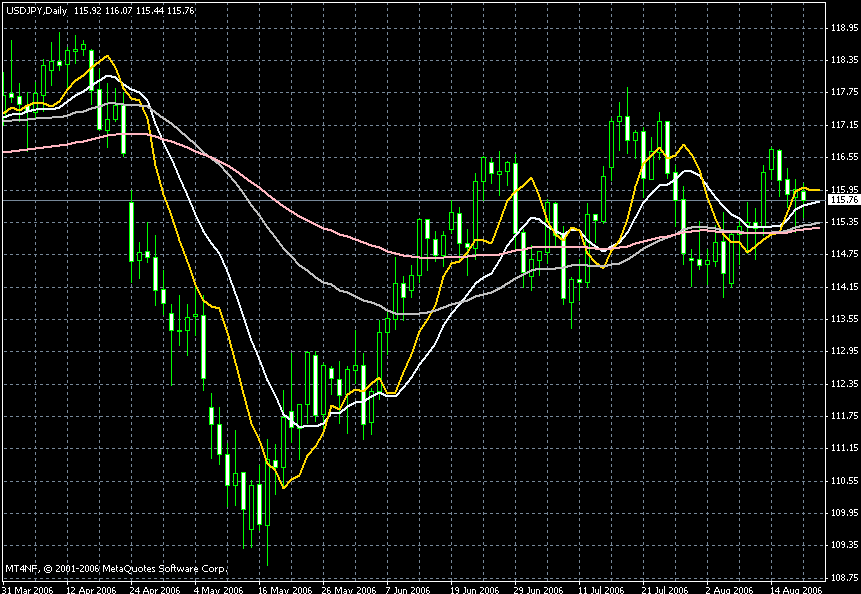Select the 24 Apr 2006 time axis label
The width and height of the screenshot is (861, 594).
[x=155, y=590]
